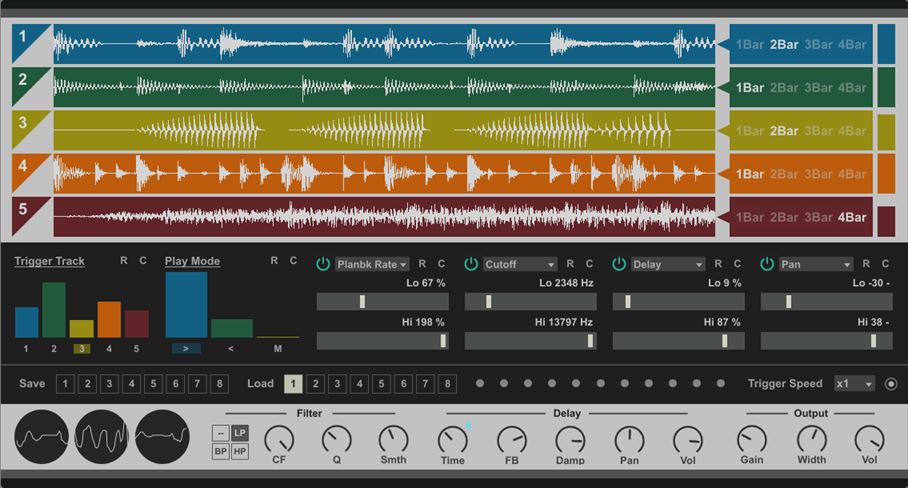Disable the Delay modulator power icon
Image resolution: width=908 pixels, height=488 pixels.
(x=619, y=264)
